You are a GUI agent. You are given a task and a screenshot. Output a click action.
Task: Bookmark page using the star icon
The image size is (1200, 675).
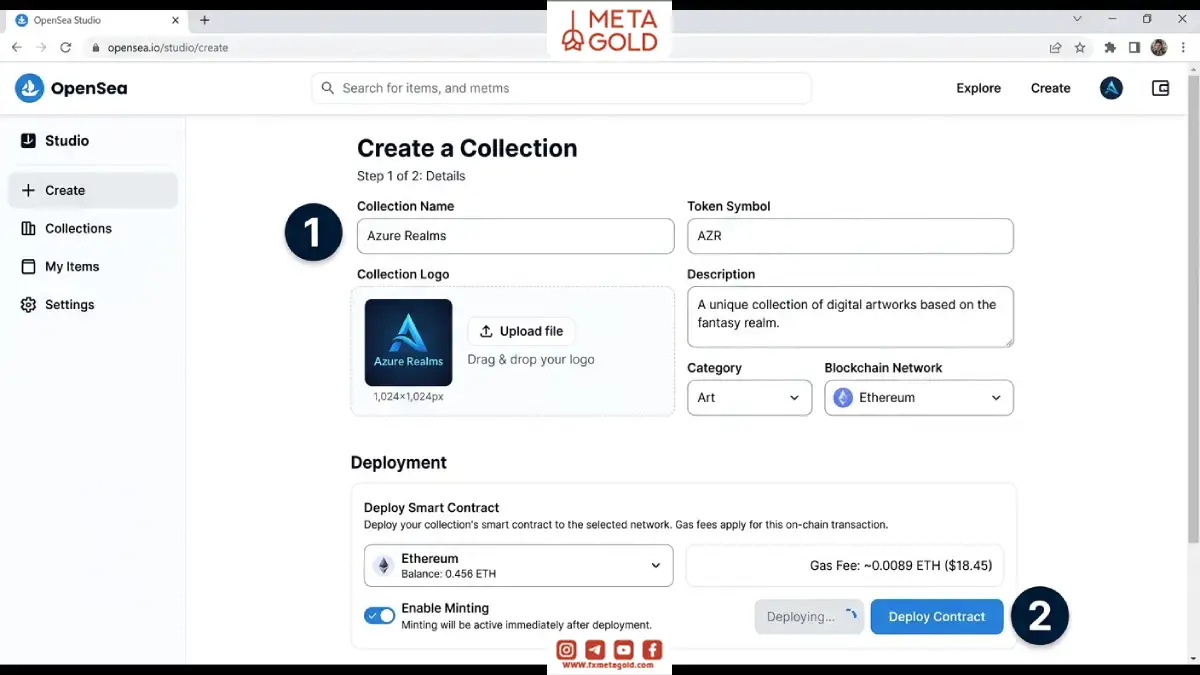(1080, 47)
